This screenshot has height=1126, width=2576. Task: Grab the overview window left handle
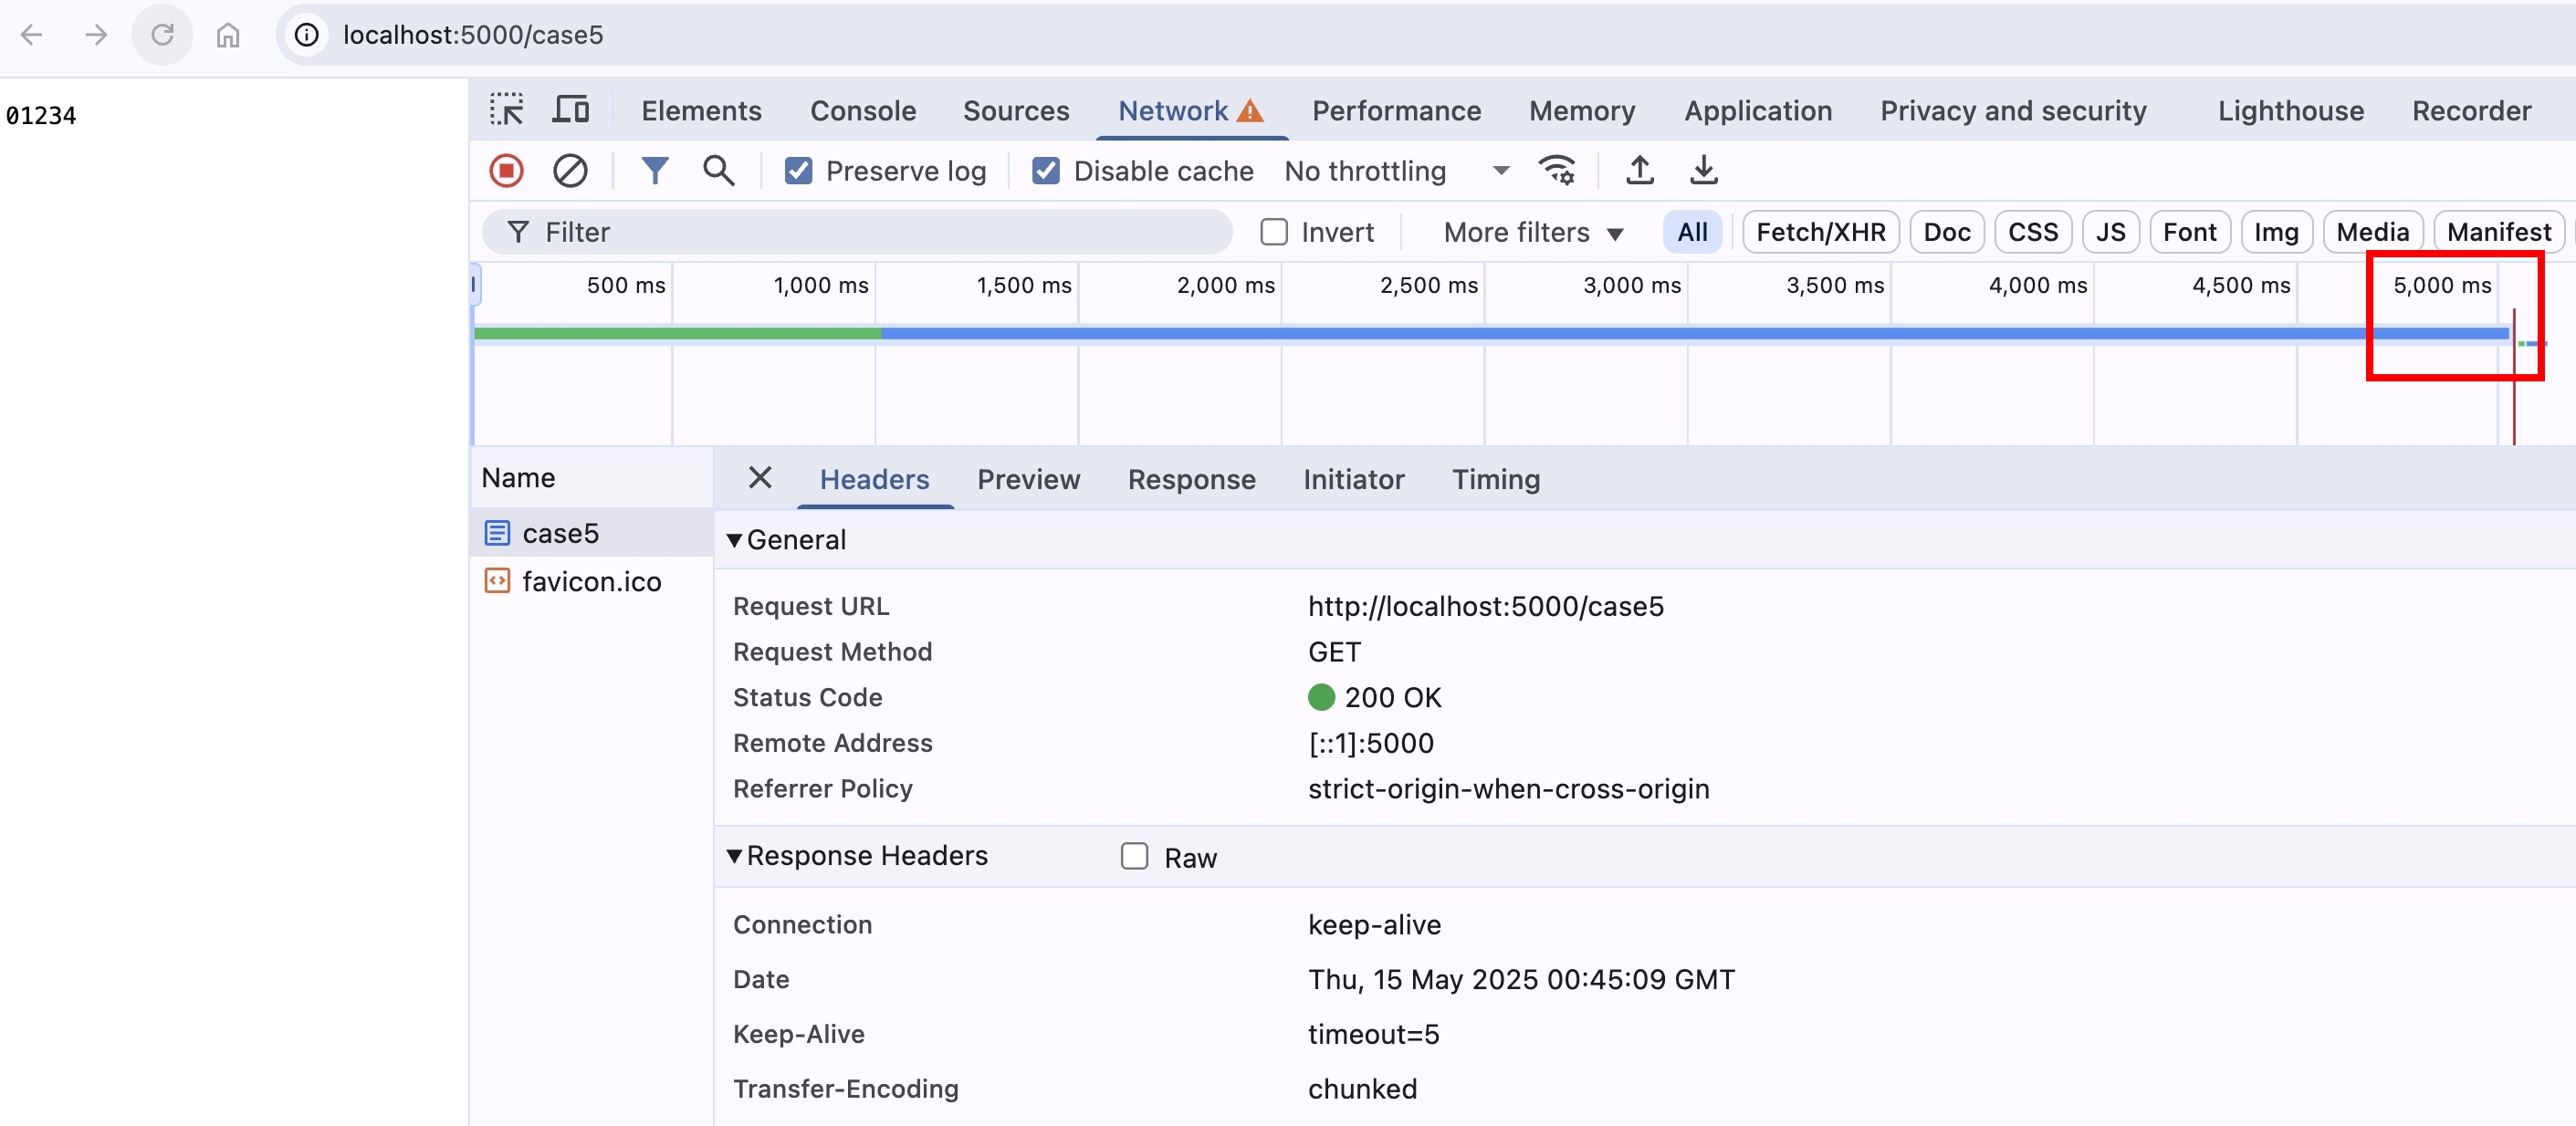tap(474, 285)
